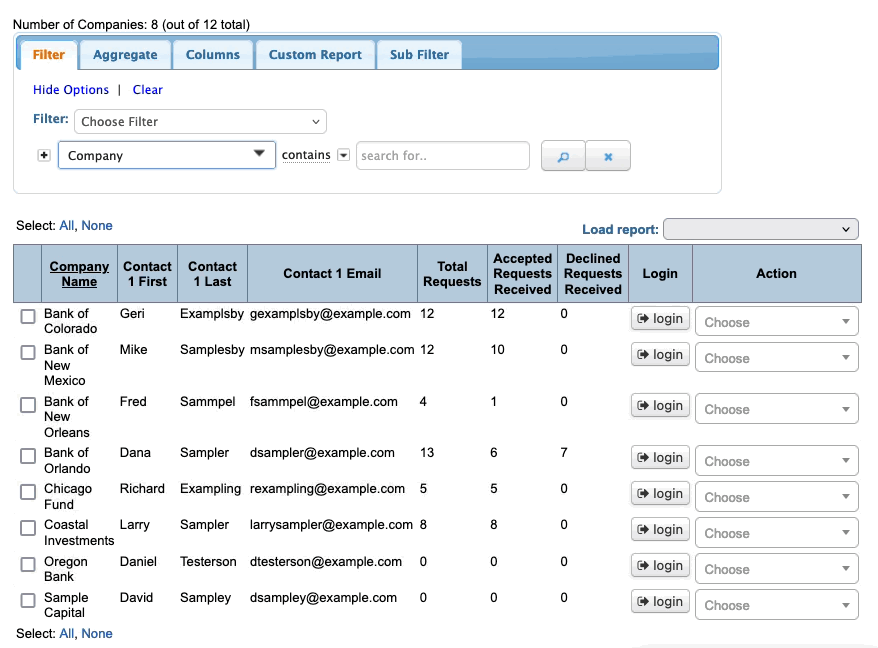Select the Bank of Orlando row checkbox
The width and height of the screenshot is (878, 648).
click(28, 456)
